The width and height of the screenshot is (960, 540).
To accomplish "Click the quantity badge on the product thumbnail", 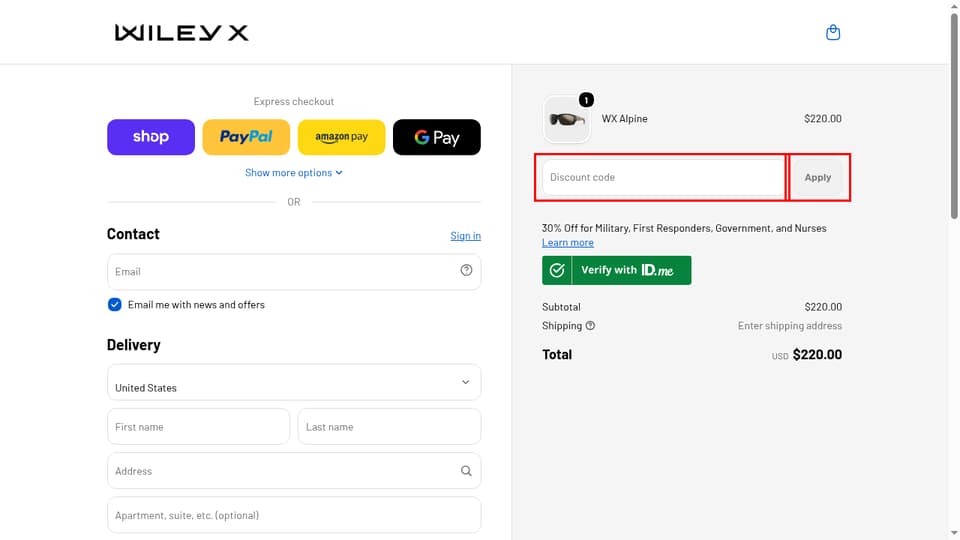I will click(x=586, y=100).
